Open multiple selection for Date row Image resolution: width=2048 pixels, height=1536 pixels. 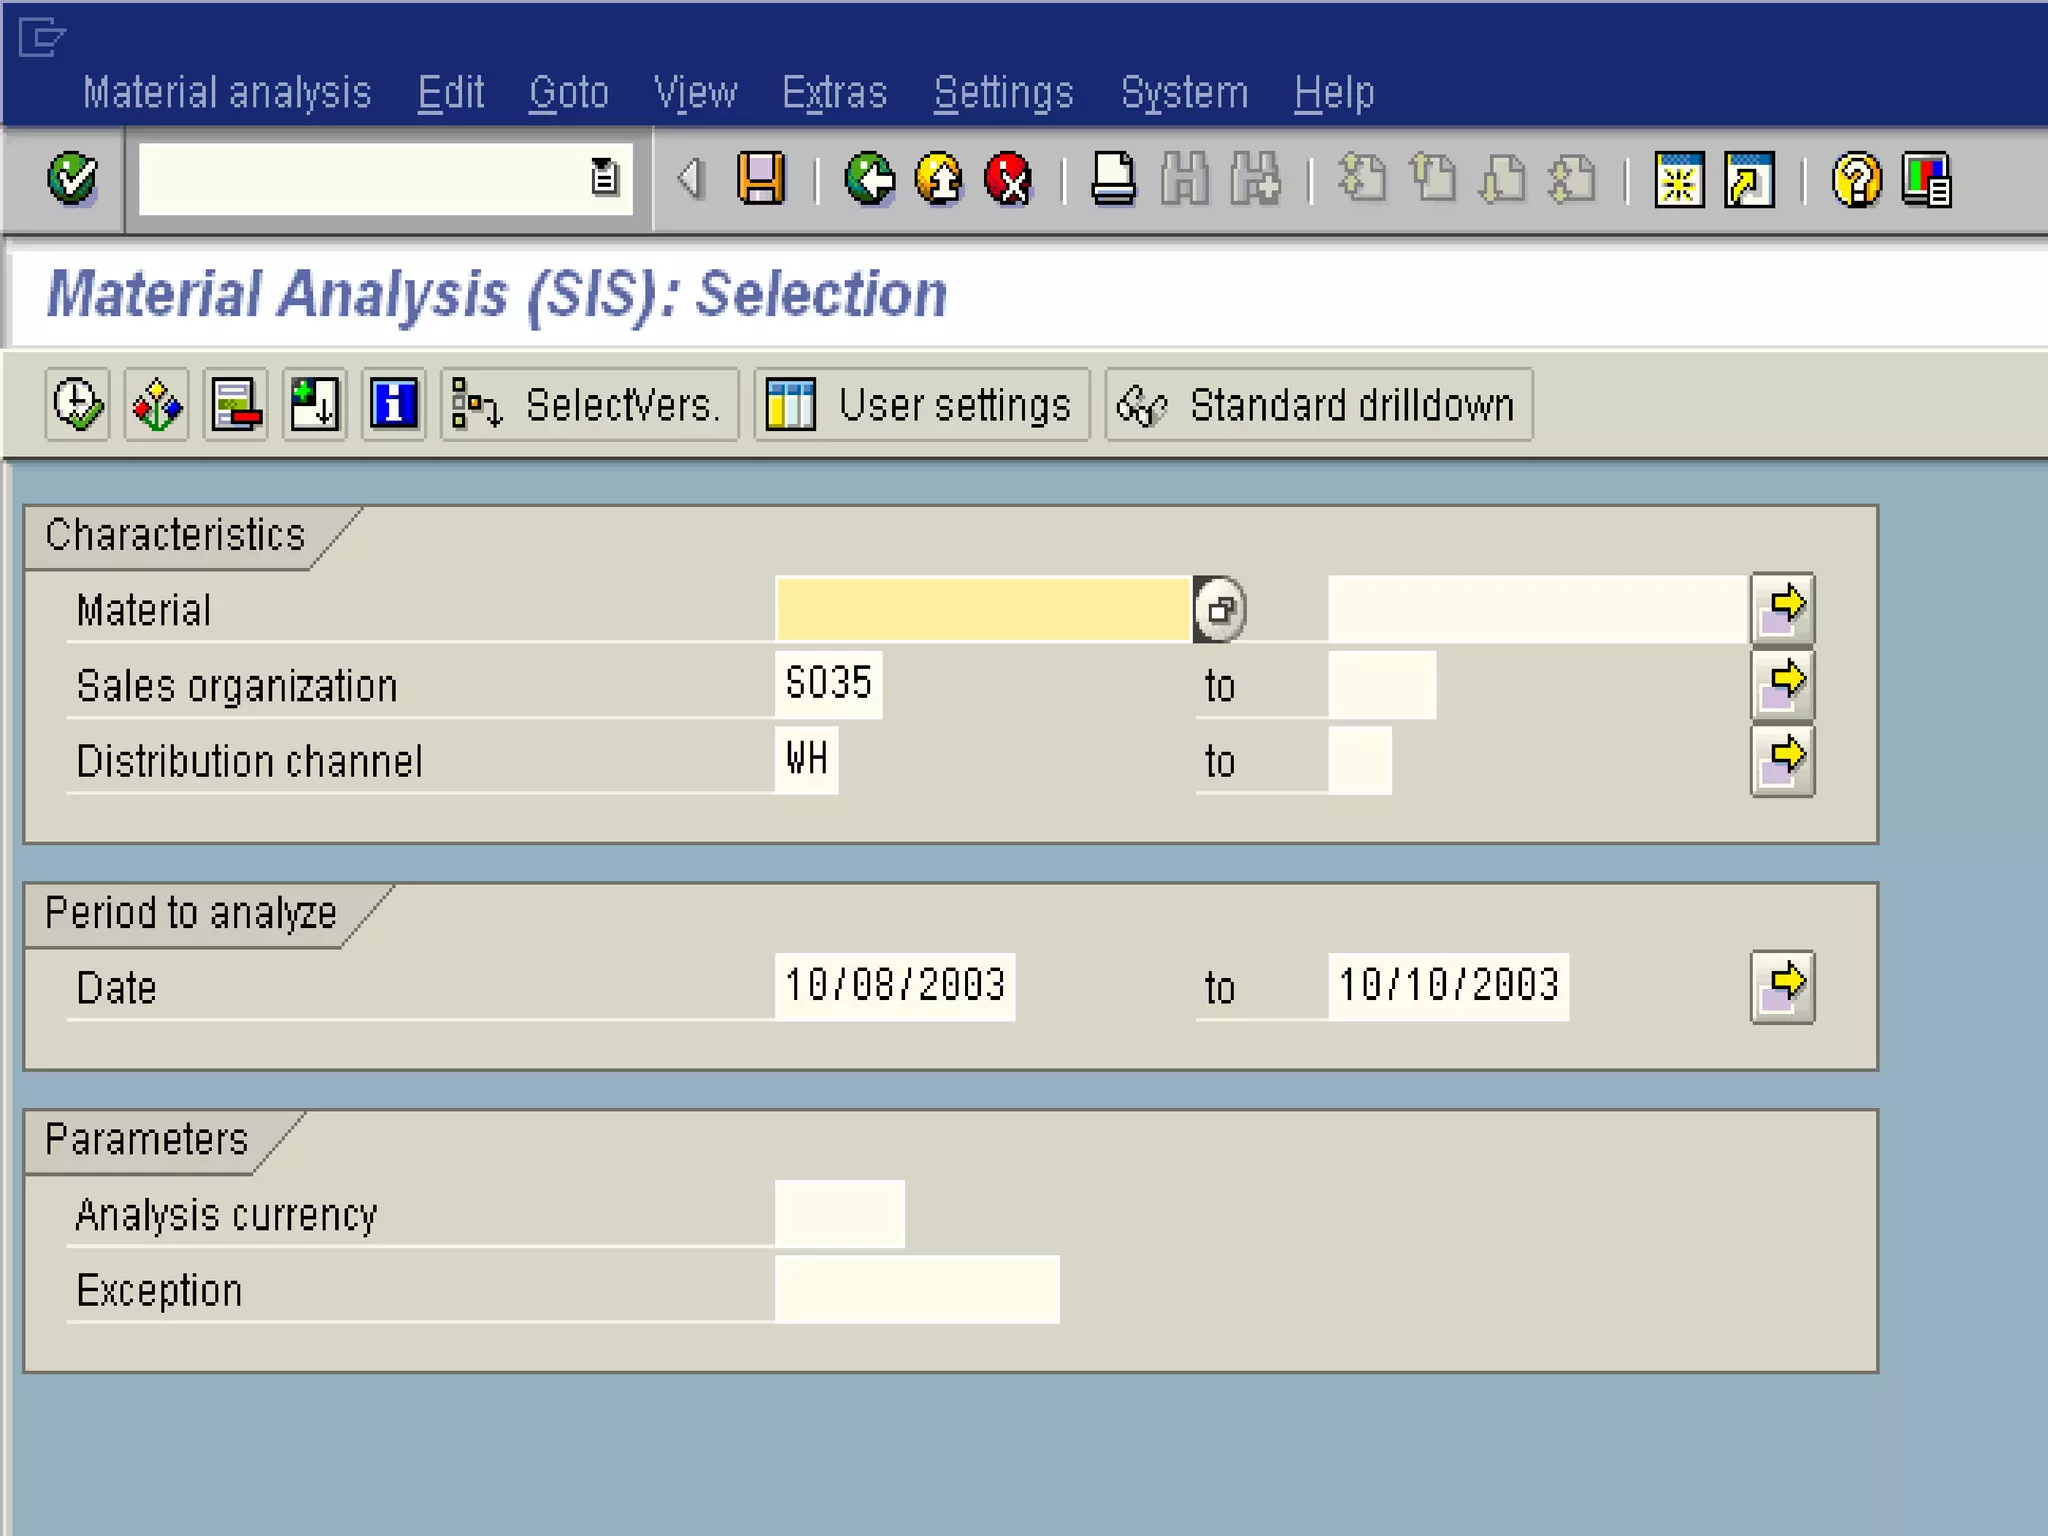[x=1782, y=987]
